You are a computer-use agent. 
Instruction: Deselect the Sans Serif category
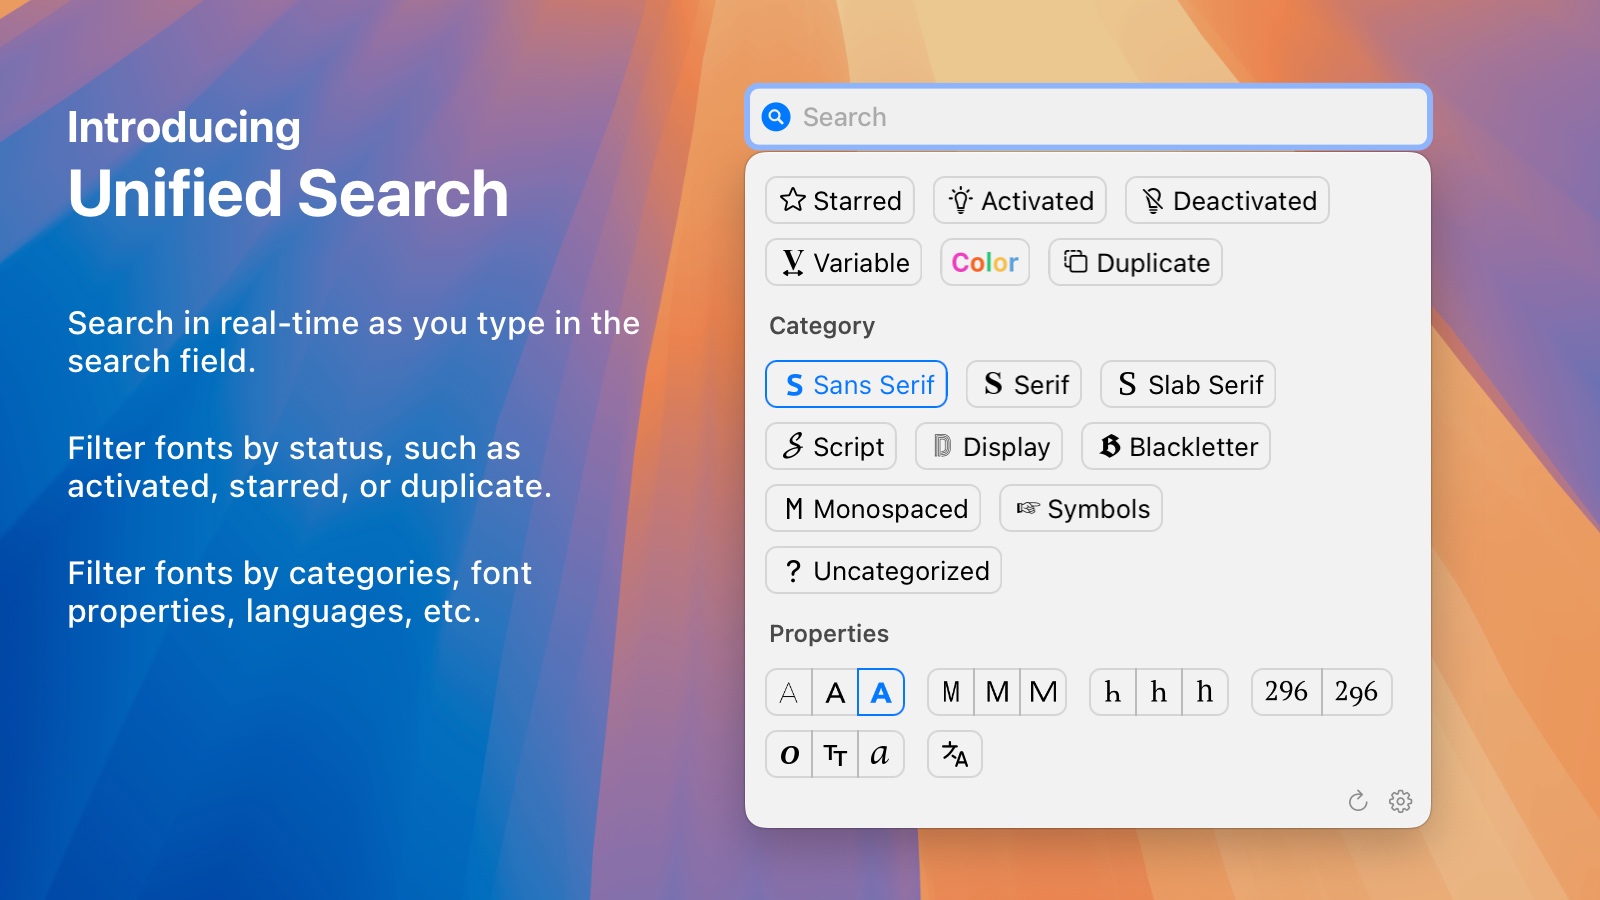pyautogui.click(x=857, y=385)
